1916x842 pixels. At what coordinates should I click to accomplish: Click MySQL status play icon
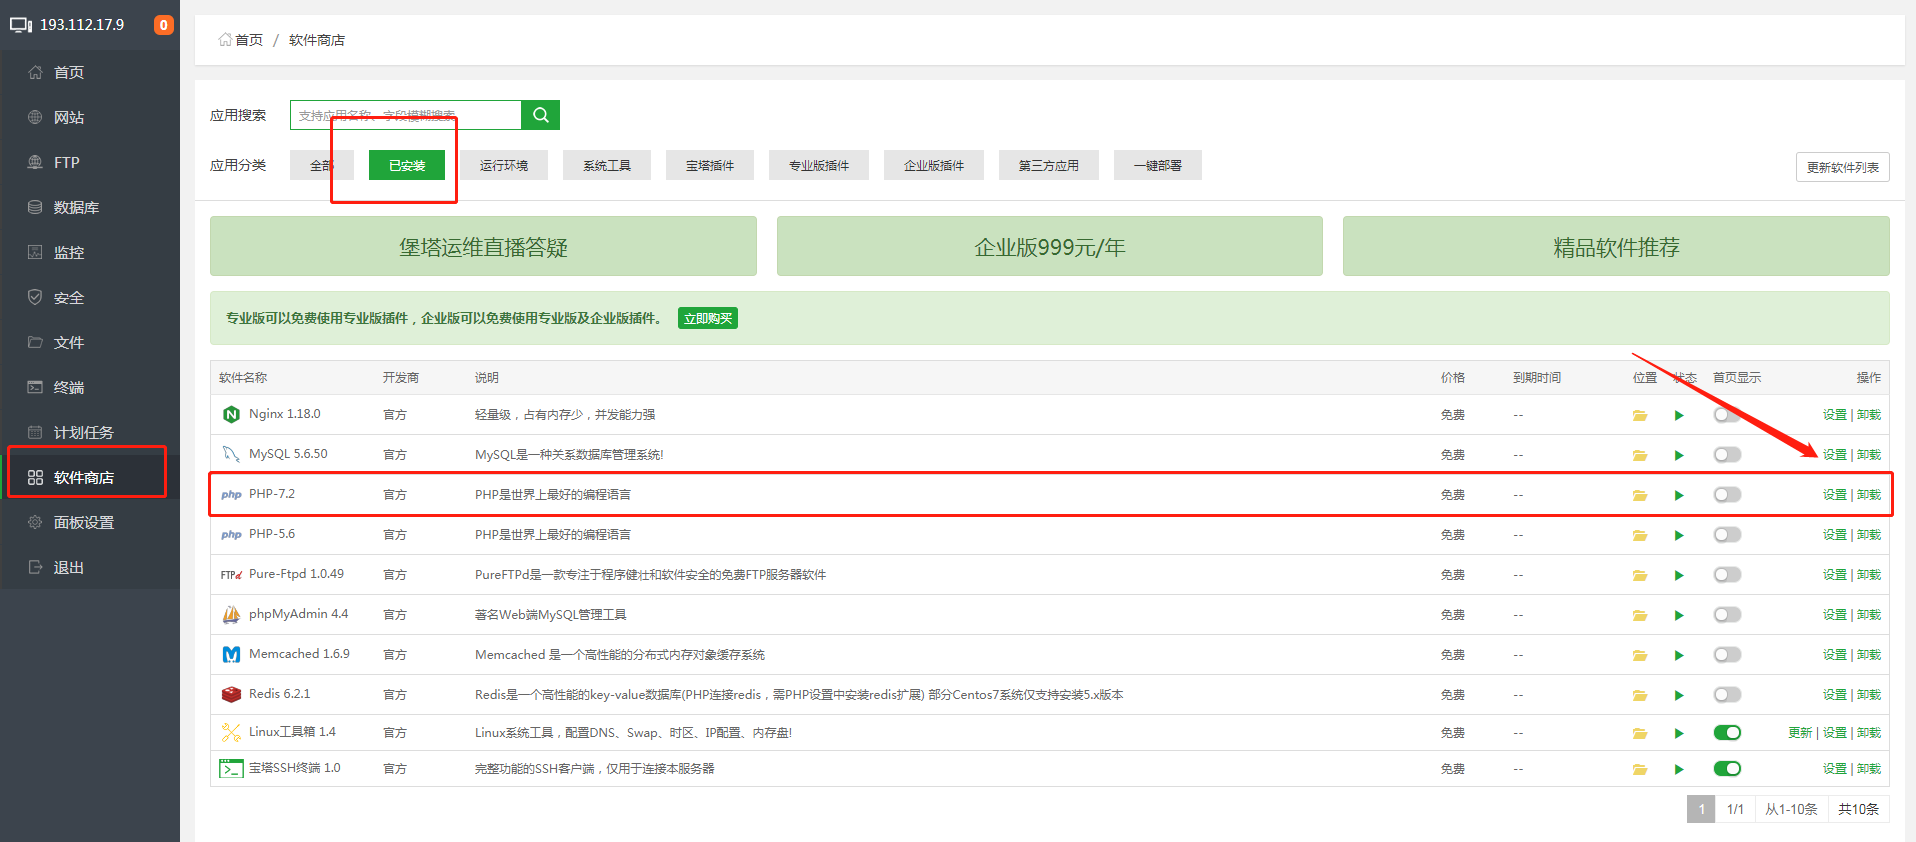tap(1679, 455)
